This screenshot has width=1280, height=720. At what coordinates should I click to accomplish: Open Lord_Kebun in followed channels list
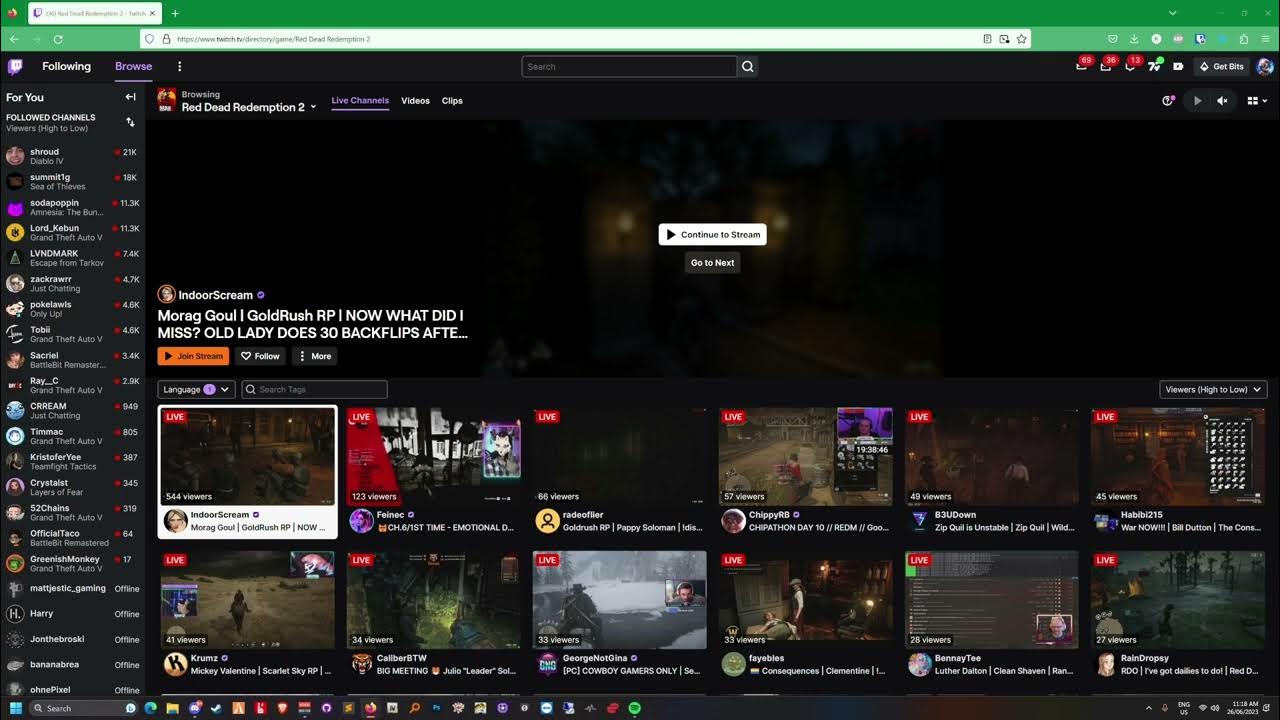click(x=72, y=233)
